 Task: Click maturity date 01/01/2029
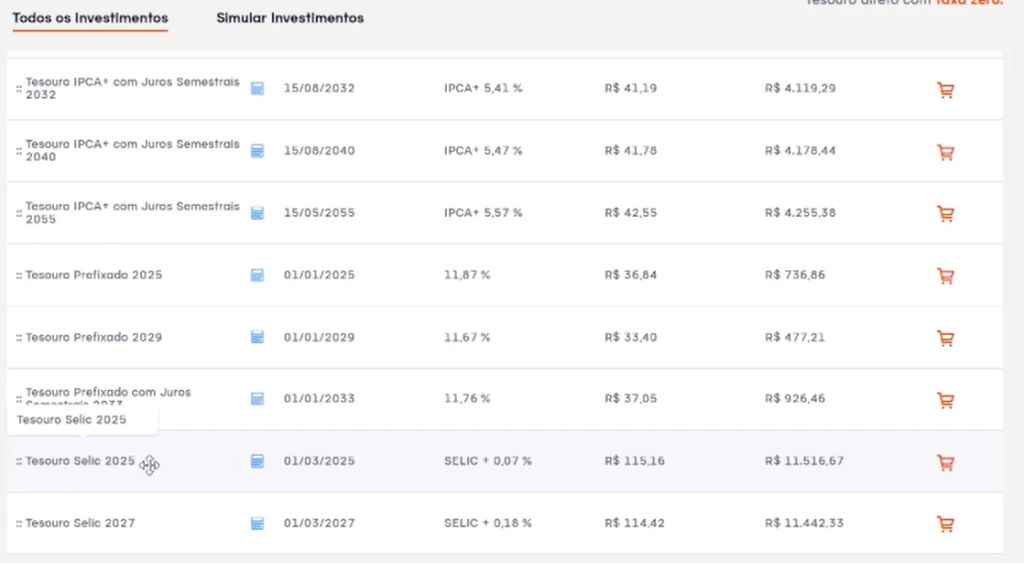click(x=319, y=337)
